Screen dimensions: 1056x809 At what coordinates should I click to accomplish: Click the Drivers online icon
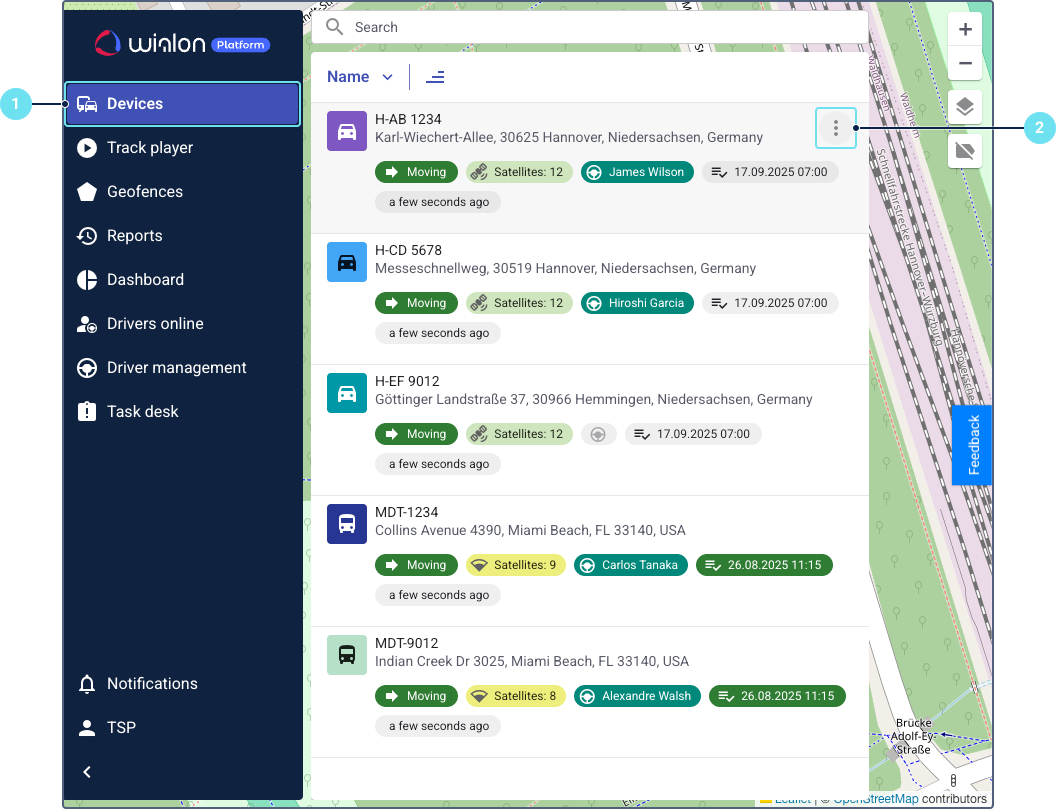[87, 324]
